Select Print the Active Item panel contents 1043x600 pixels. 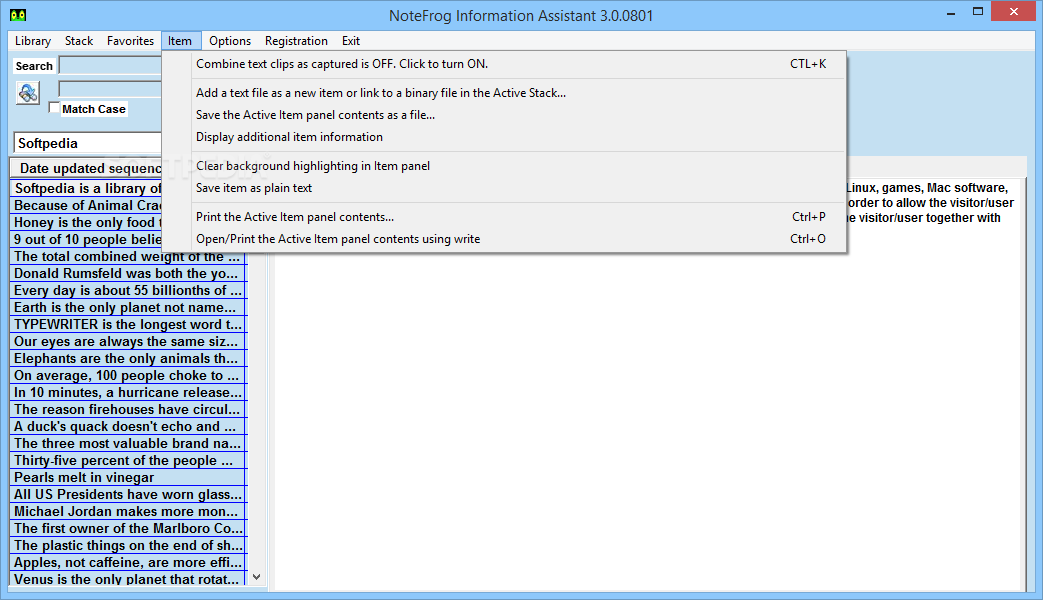[504, 217]
